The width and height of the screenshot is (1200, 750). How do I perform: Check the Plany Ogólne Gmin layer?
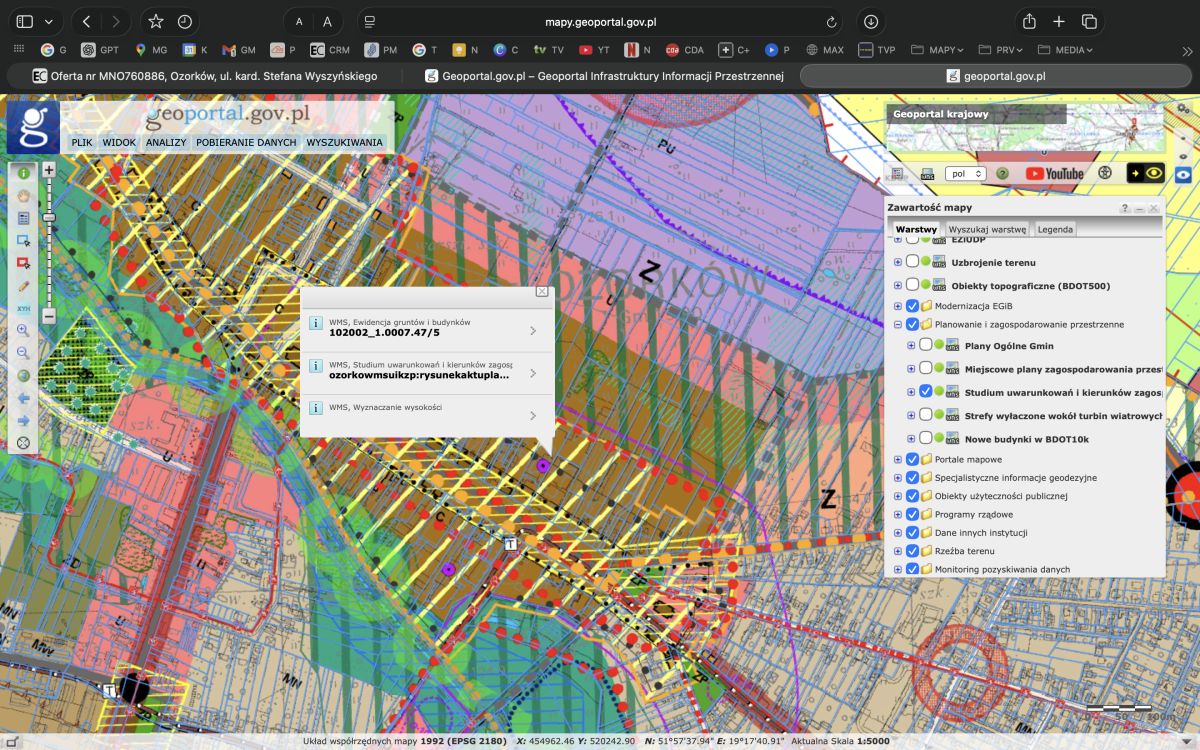[926, 346]
